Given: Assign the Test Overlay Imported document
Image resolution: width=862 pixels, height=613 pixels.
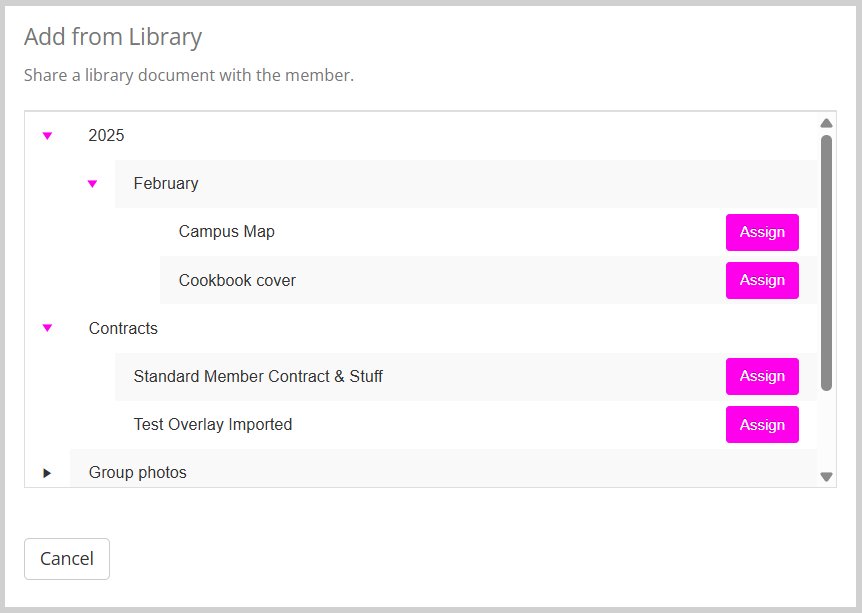Looking at the screenshot, I should coord(762,425).
